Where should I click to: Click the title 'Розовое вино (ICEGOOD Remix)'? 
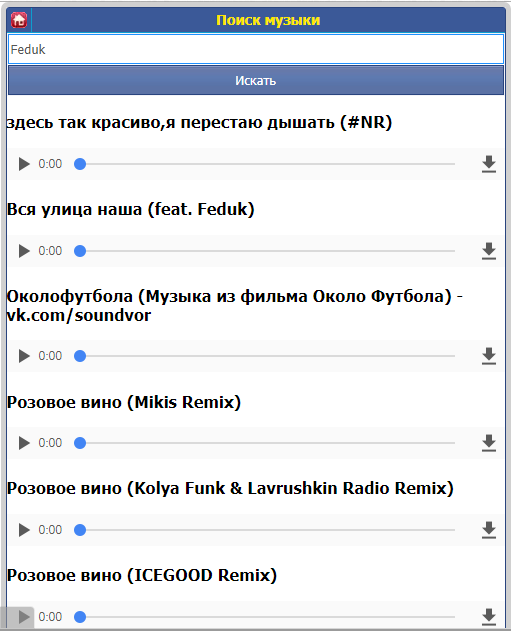(142, 575)
